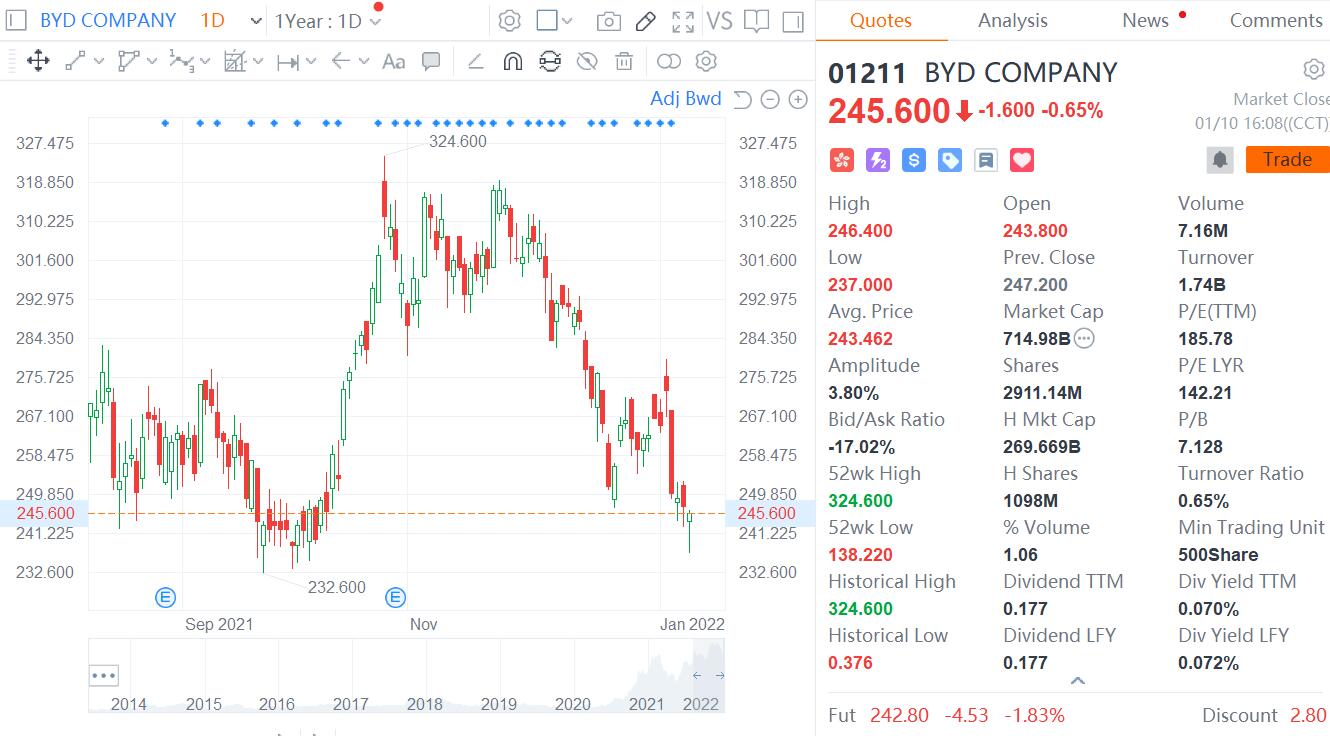Toggle the drawing sync/lock icon

coord(550,62)
